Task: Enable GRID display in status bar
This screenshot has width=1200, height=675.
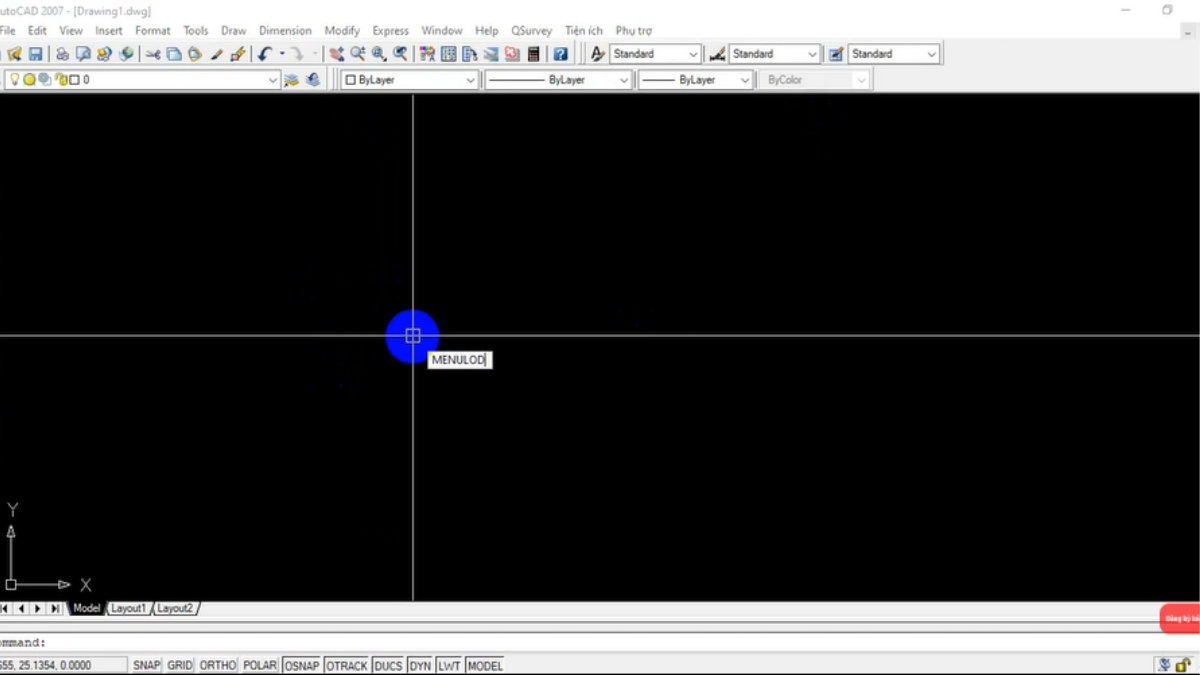Action: (x=180, y=665)
